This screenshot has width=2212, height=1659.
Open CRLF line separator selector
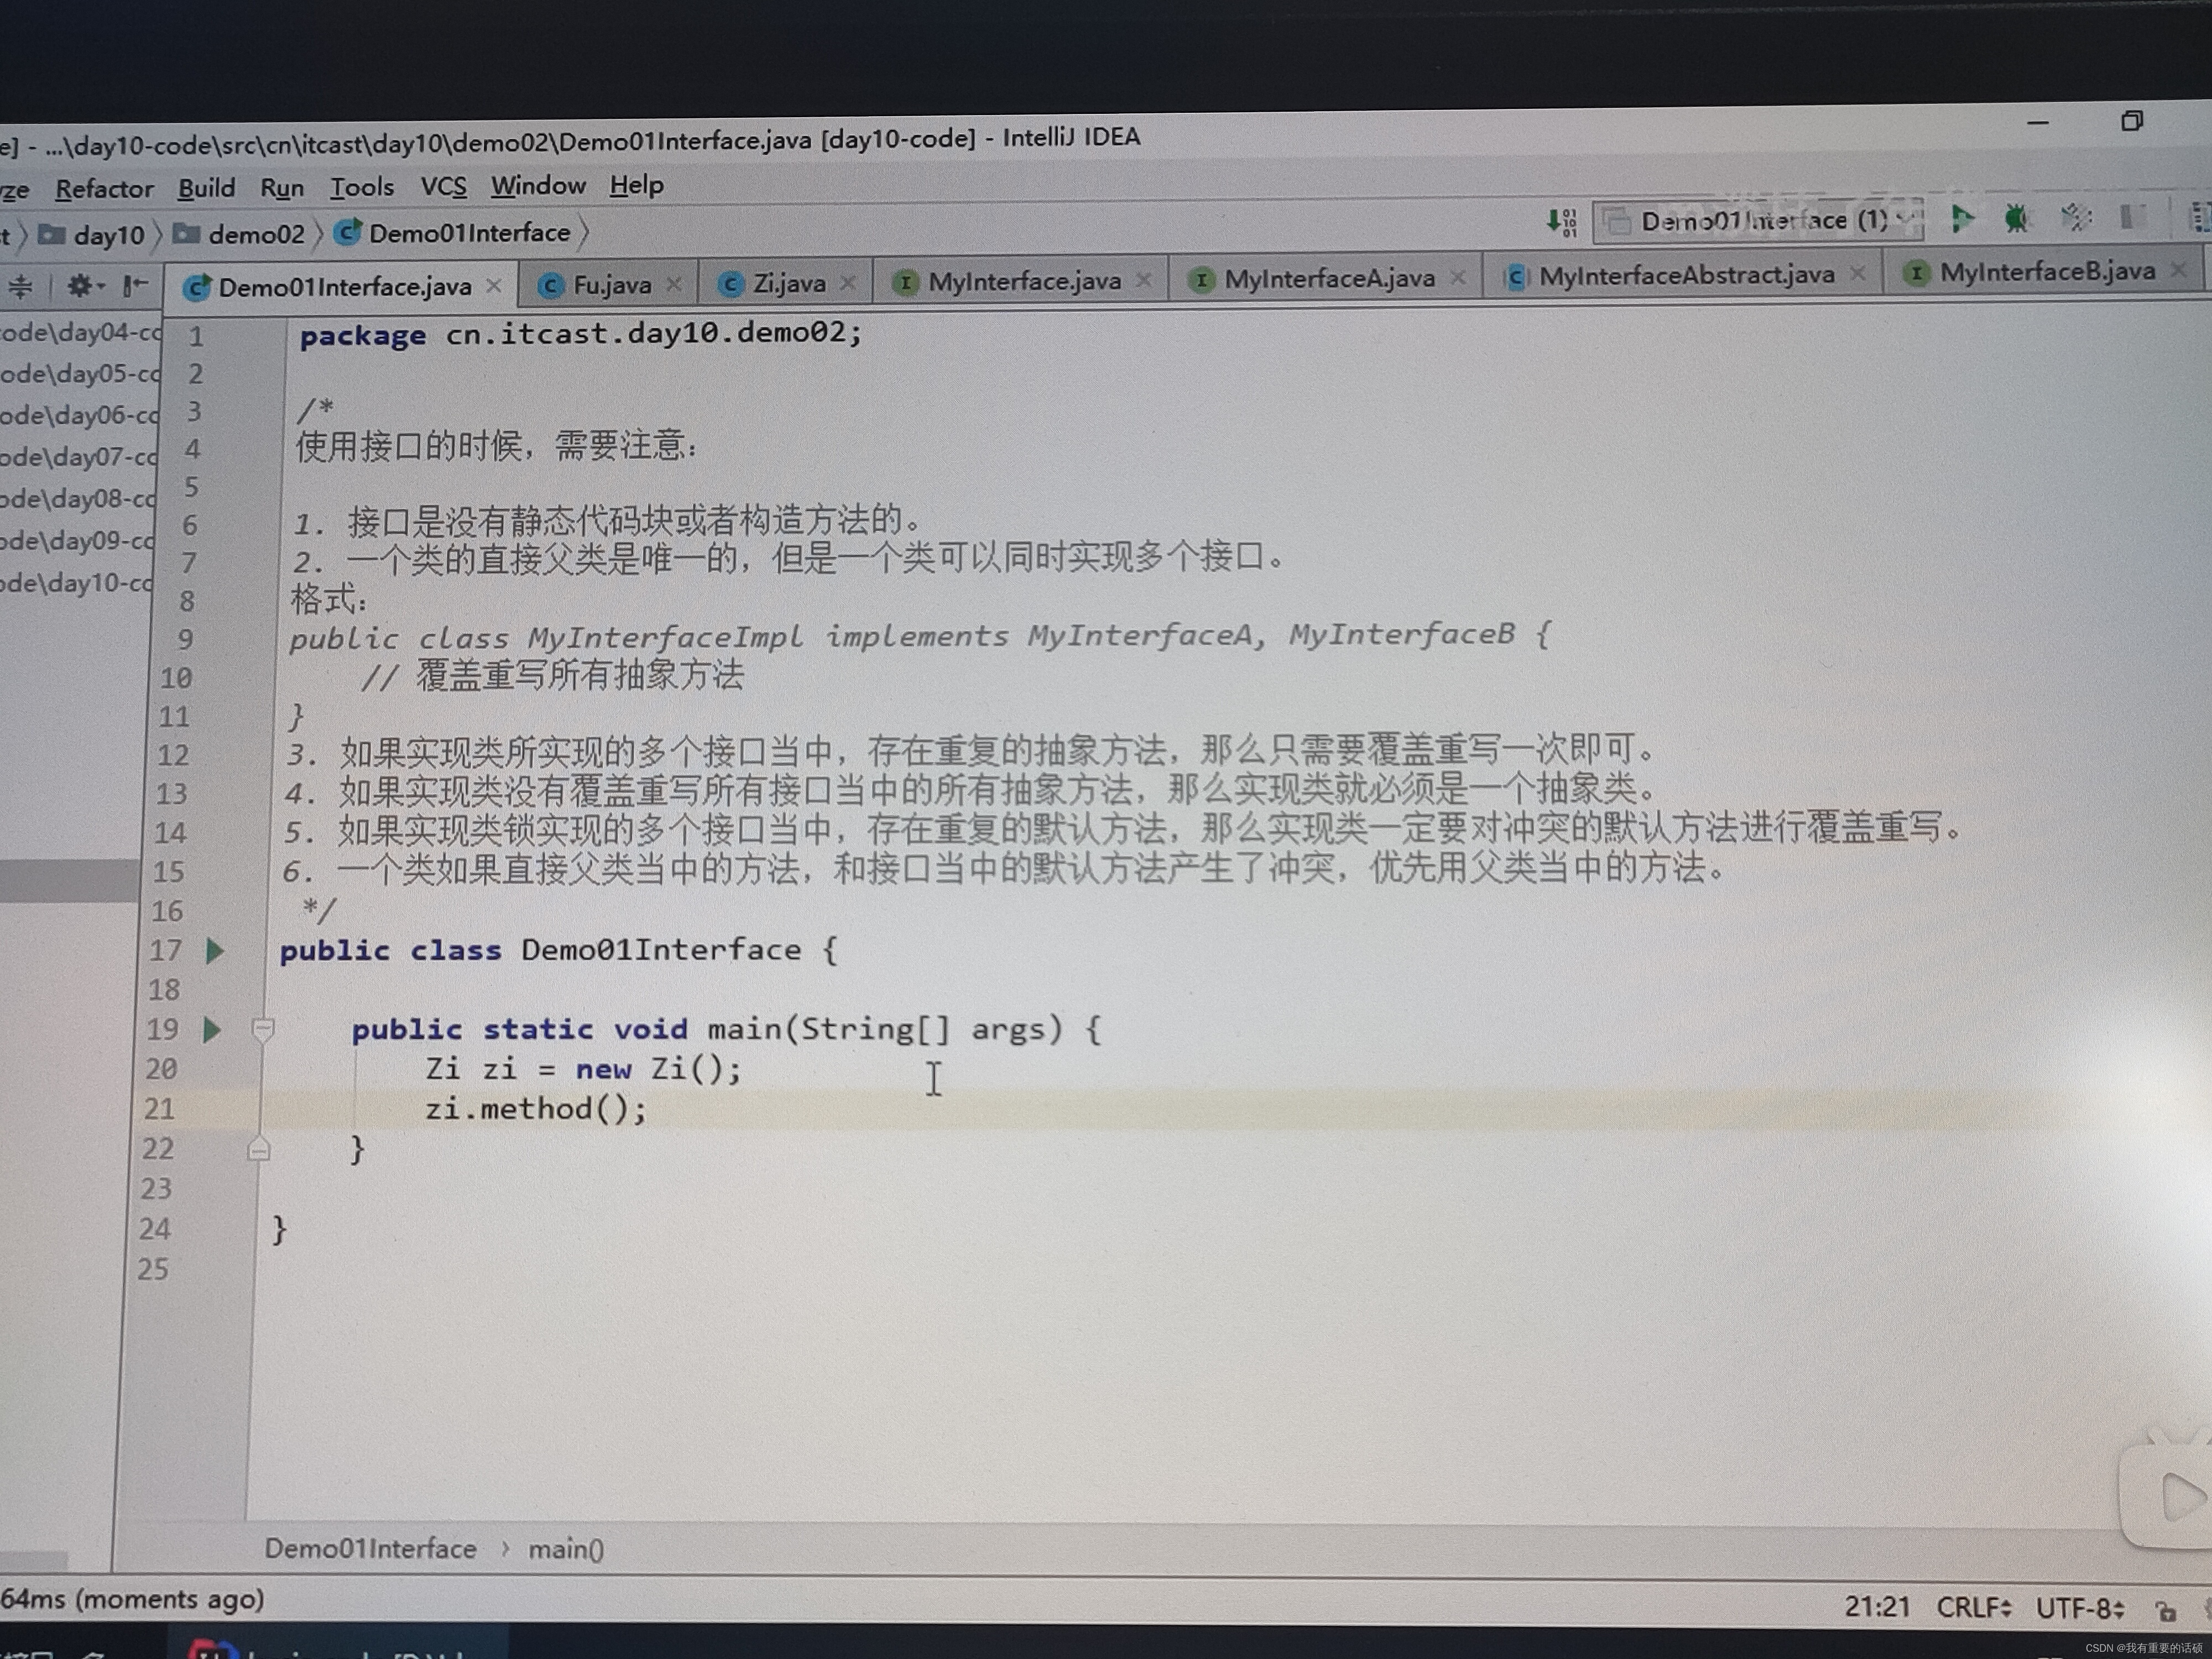[x=1974, y=1608]
